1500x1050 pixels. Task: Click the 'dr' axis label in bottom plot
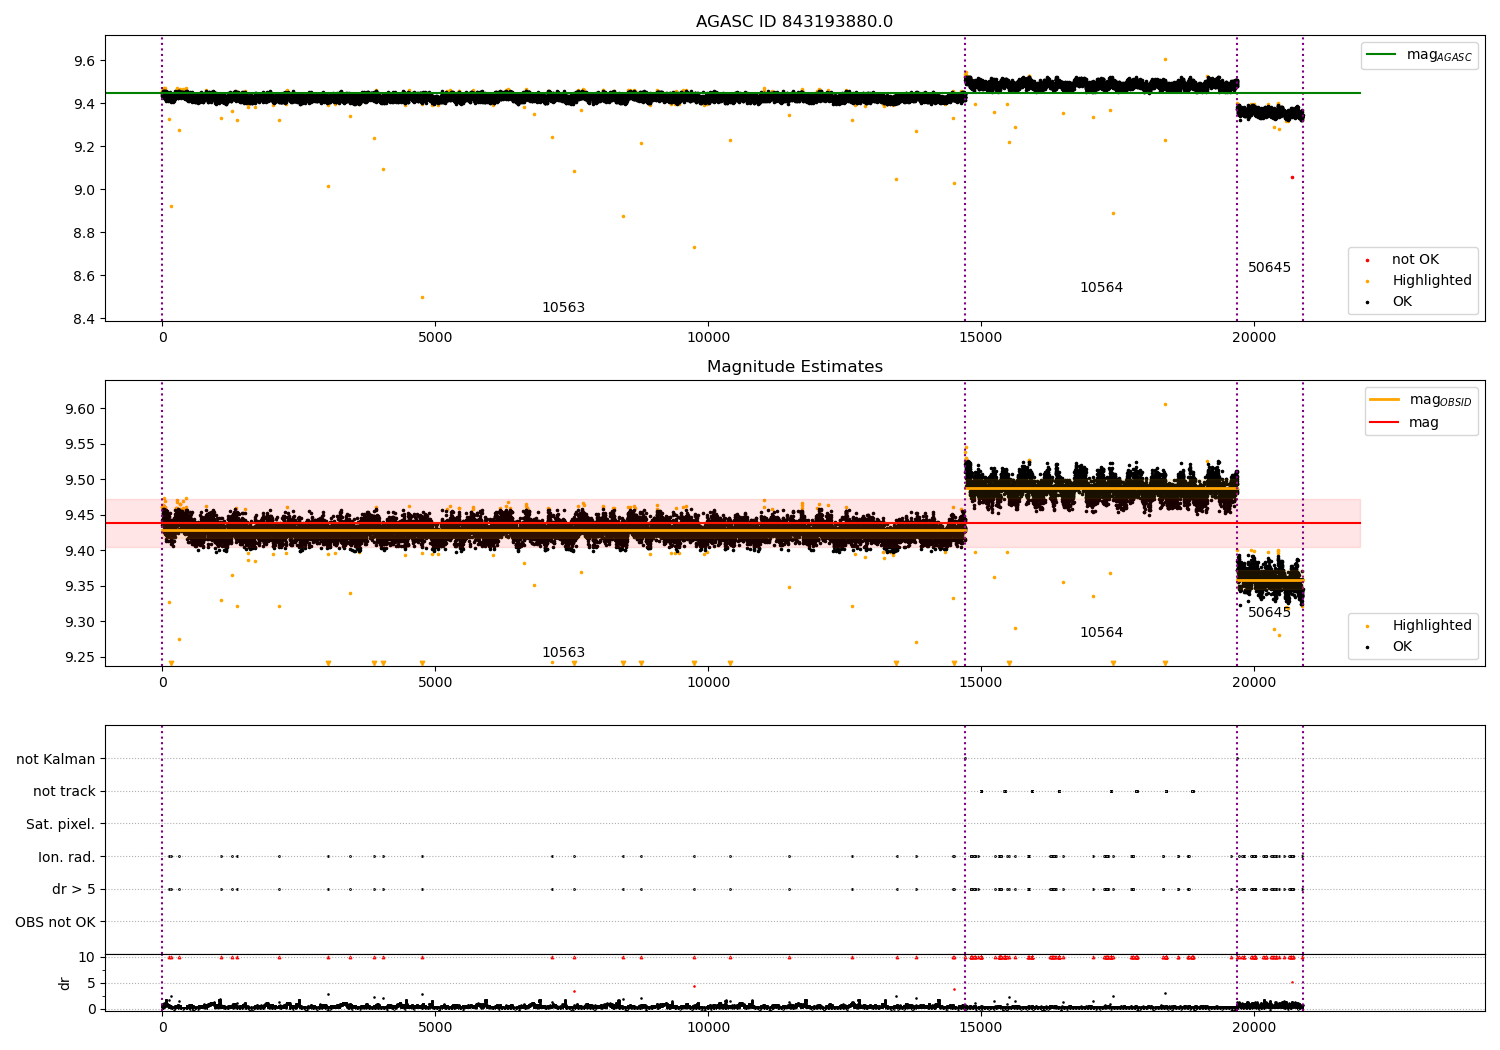click(x=65, y=984)
